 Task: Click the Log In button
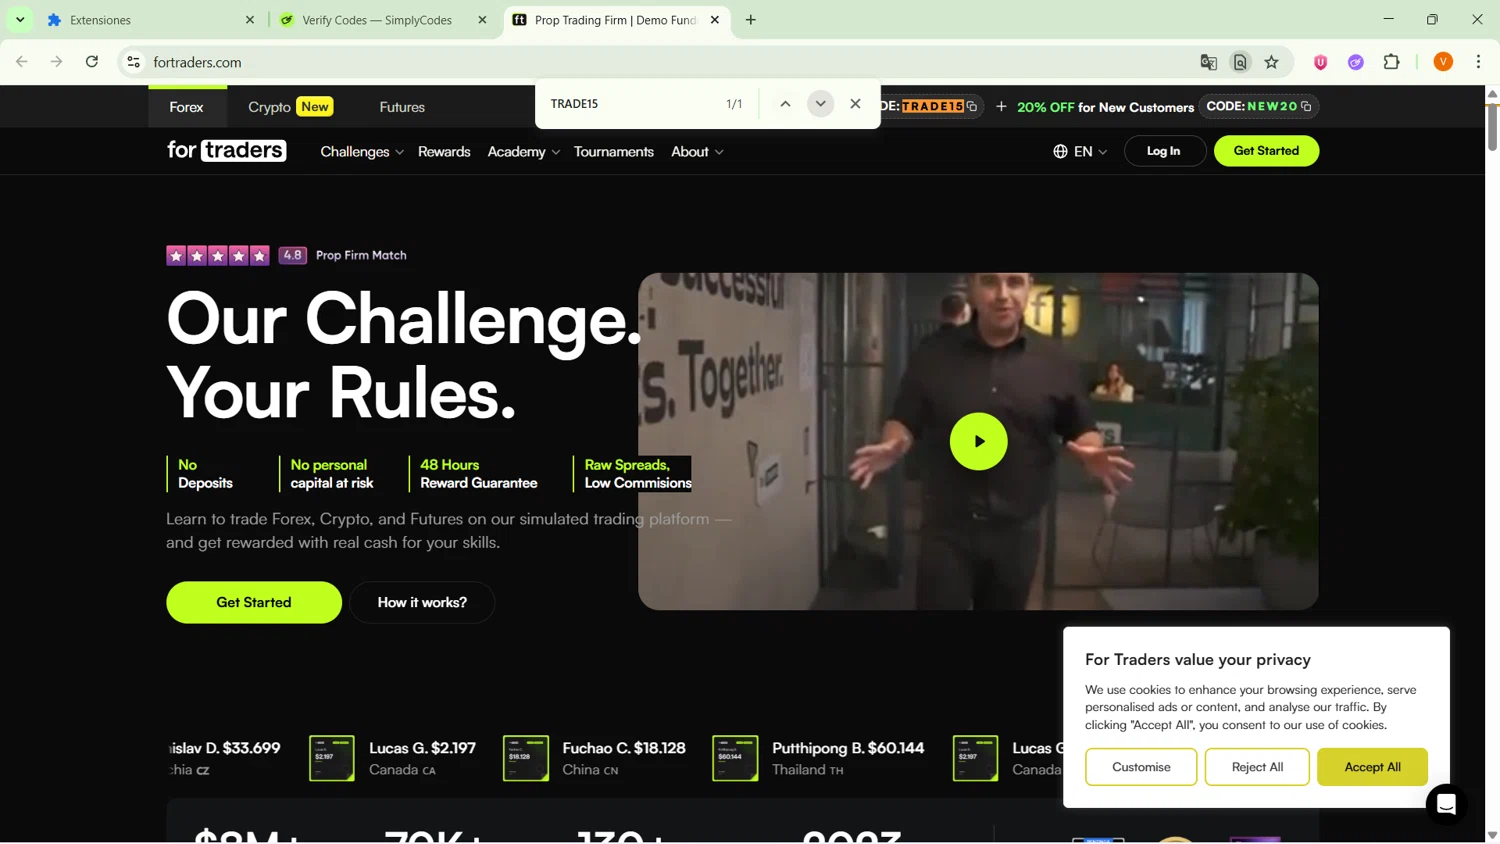[x=1164, y=151]
